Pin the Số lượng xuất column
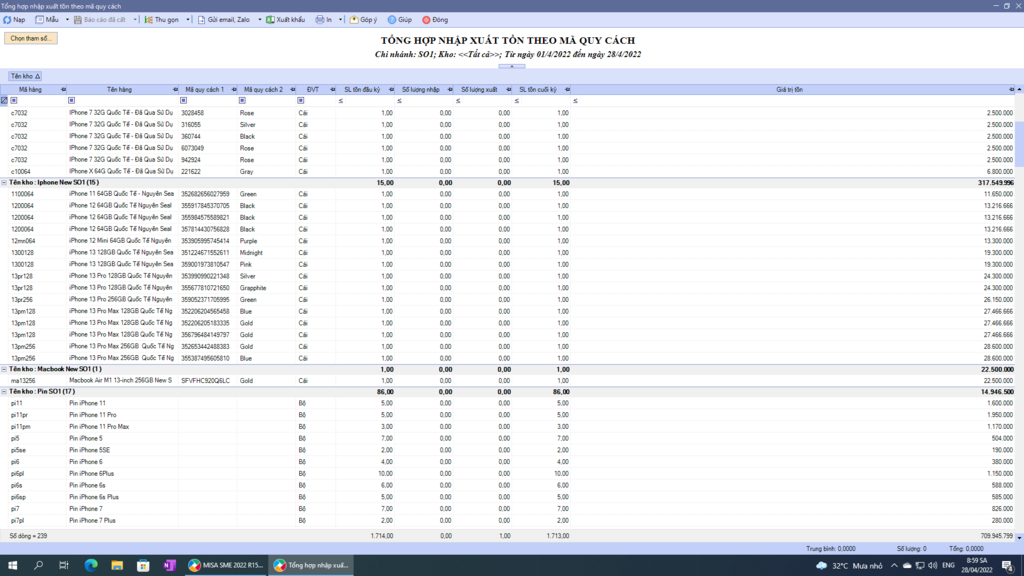 click(509, 89)
